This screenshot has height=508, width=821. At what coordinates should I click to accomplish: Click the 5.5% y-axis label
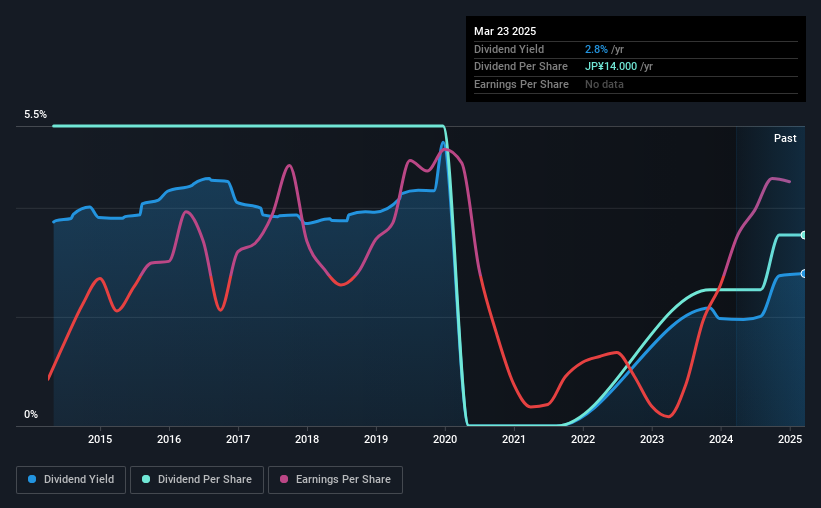(35, 114)
